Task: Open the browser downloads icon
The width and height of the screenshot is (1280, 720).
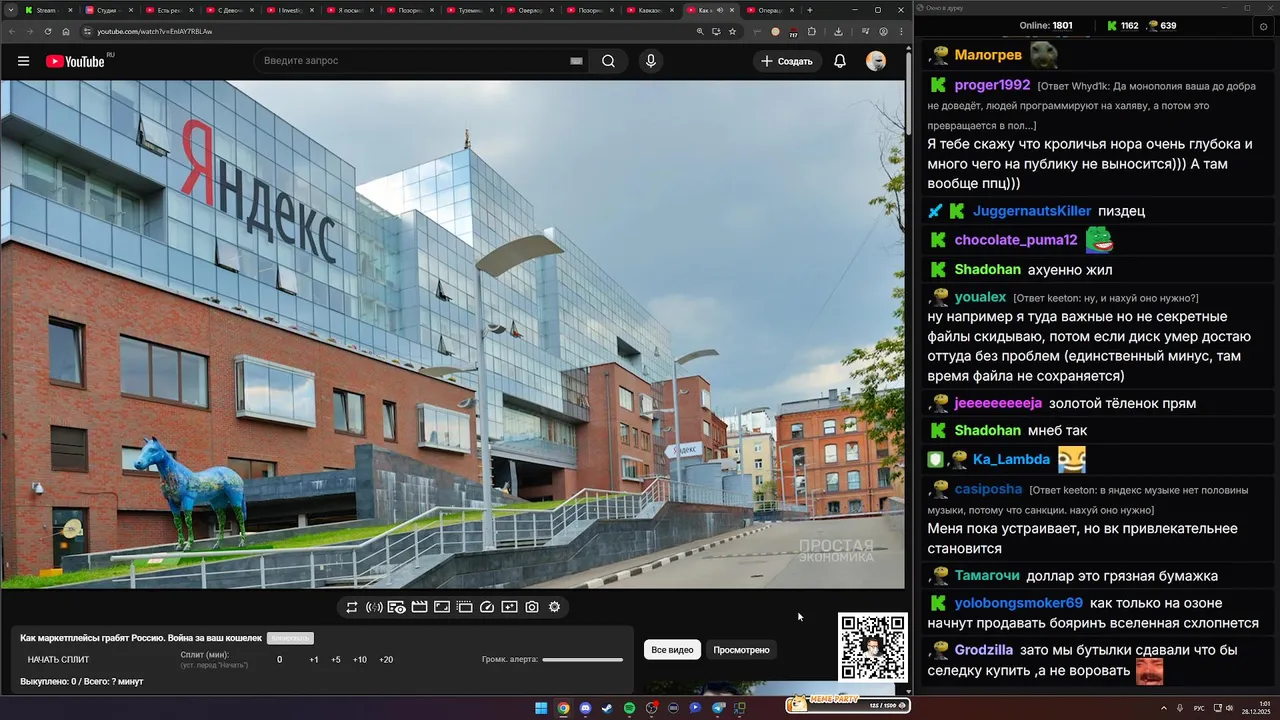Action: pyautogui.click(x=838, y=31)
